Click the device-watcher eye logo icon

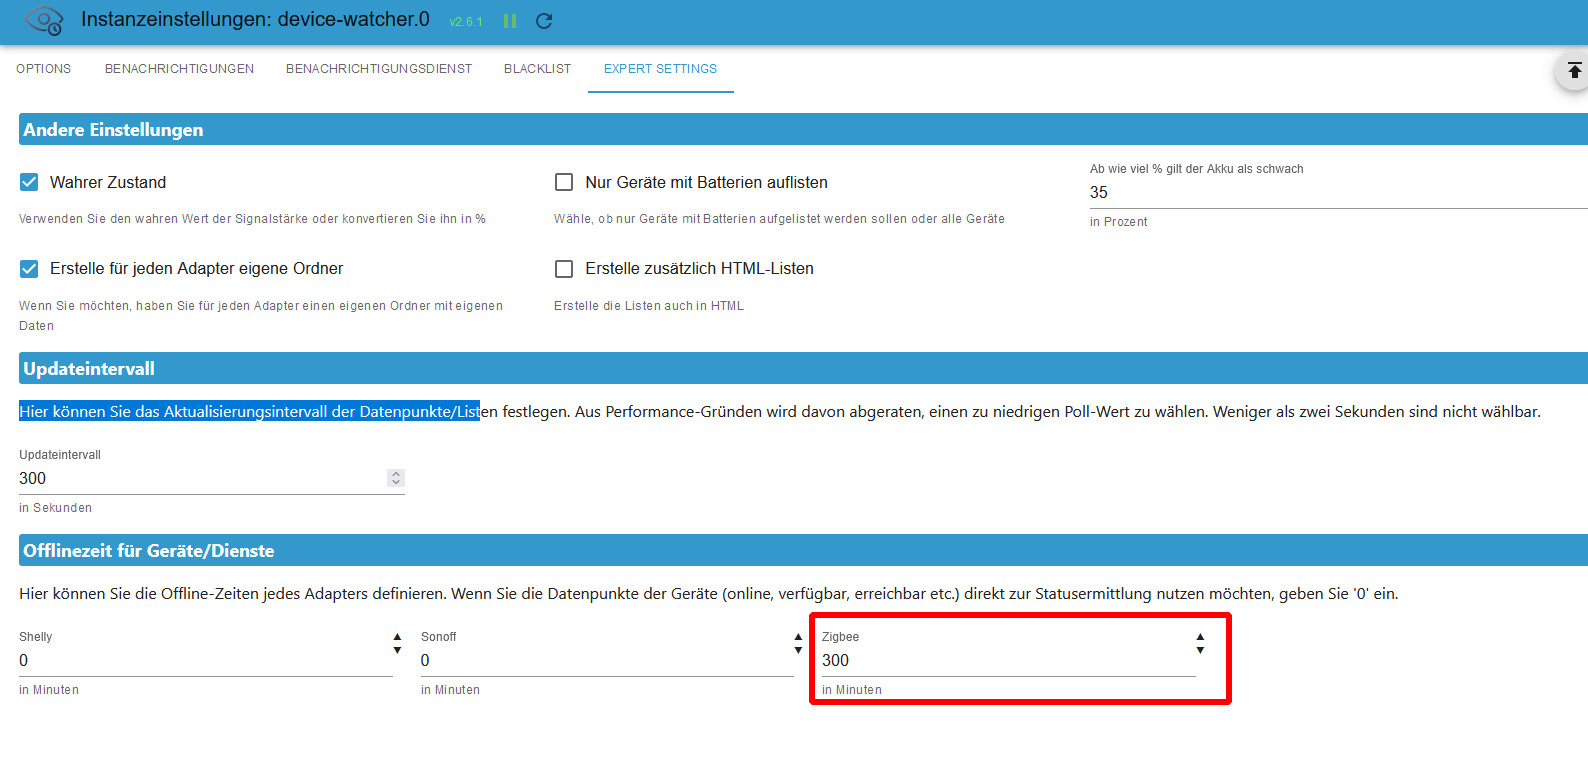pyautogui.click(x=44, y=20)
